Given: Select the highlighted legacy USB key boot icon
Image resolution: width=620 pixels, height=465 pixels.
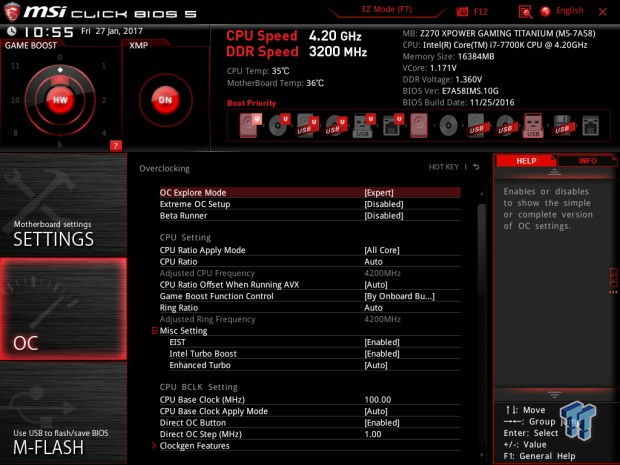Looking at the screenshot, I should (x=533, y=126).
